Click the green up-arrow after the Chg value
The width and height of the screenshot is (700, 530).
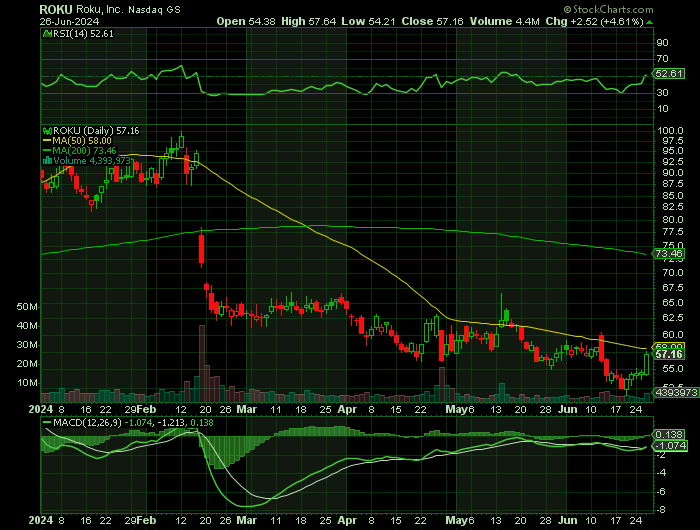[650, 22]
